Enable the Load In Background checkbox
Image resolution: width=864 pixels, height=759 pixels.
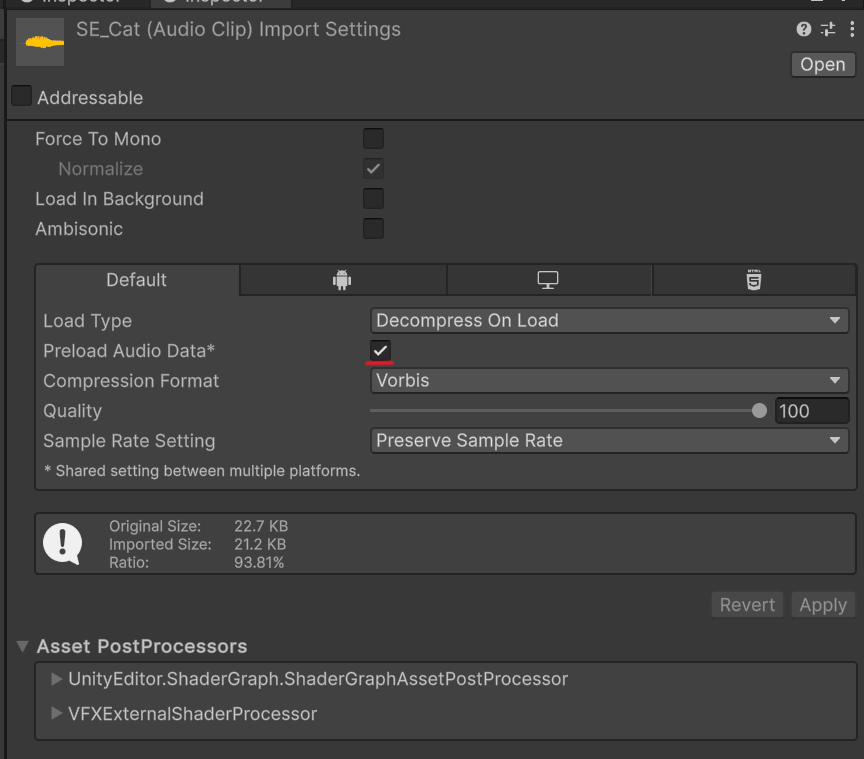coord(373,198)
